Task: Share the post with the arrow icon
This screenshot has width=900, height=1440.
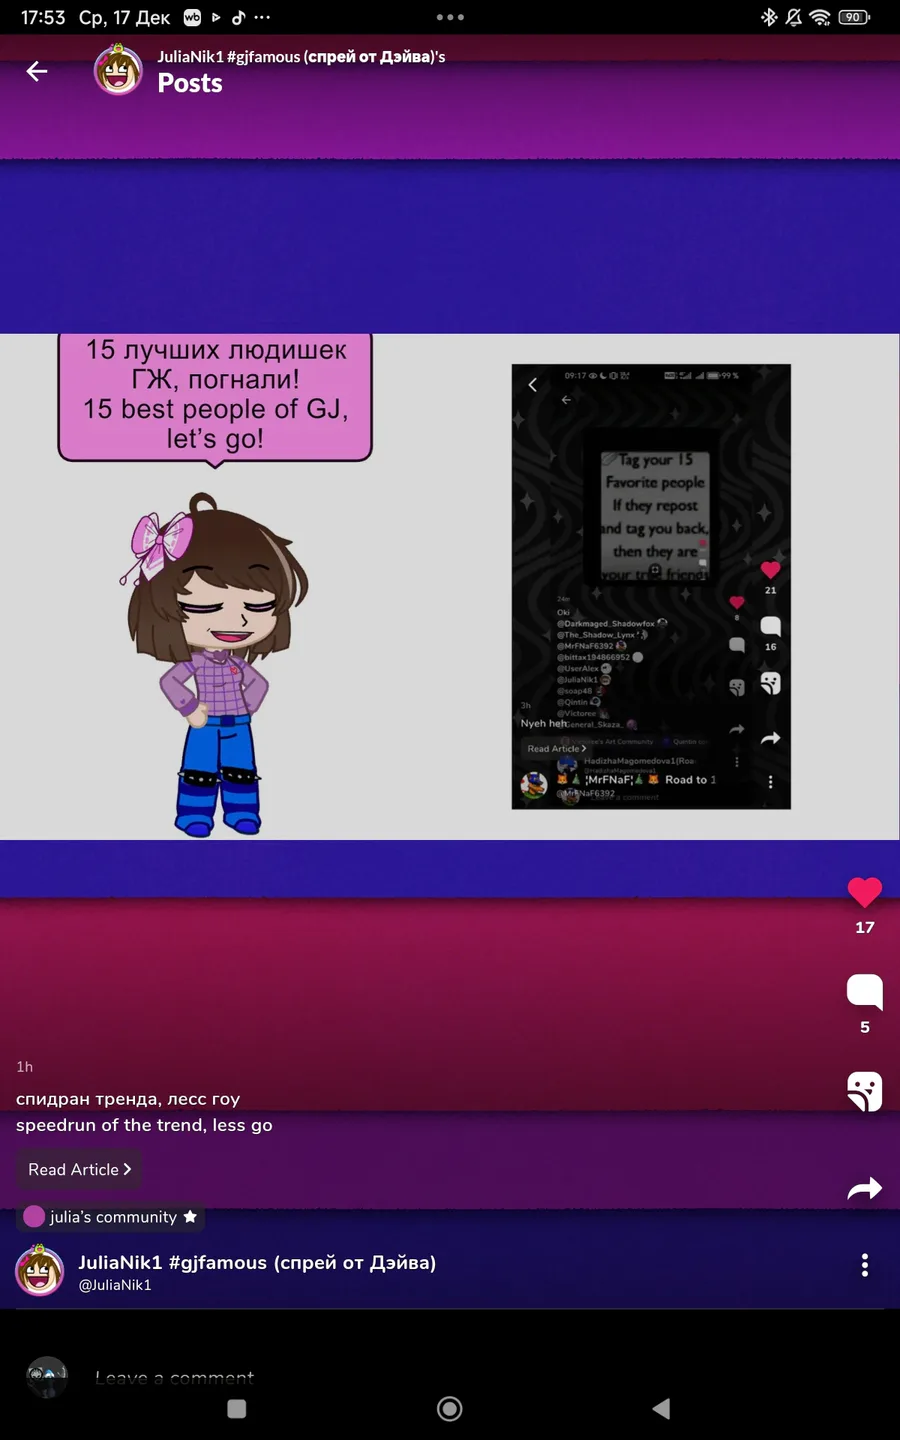Action: click(865, 1188)
